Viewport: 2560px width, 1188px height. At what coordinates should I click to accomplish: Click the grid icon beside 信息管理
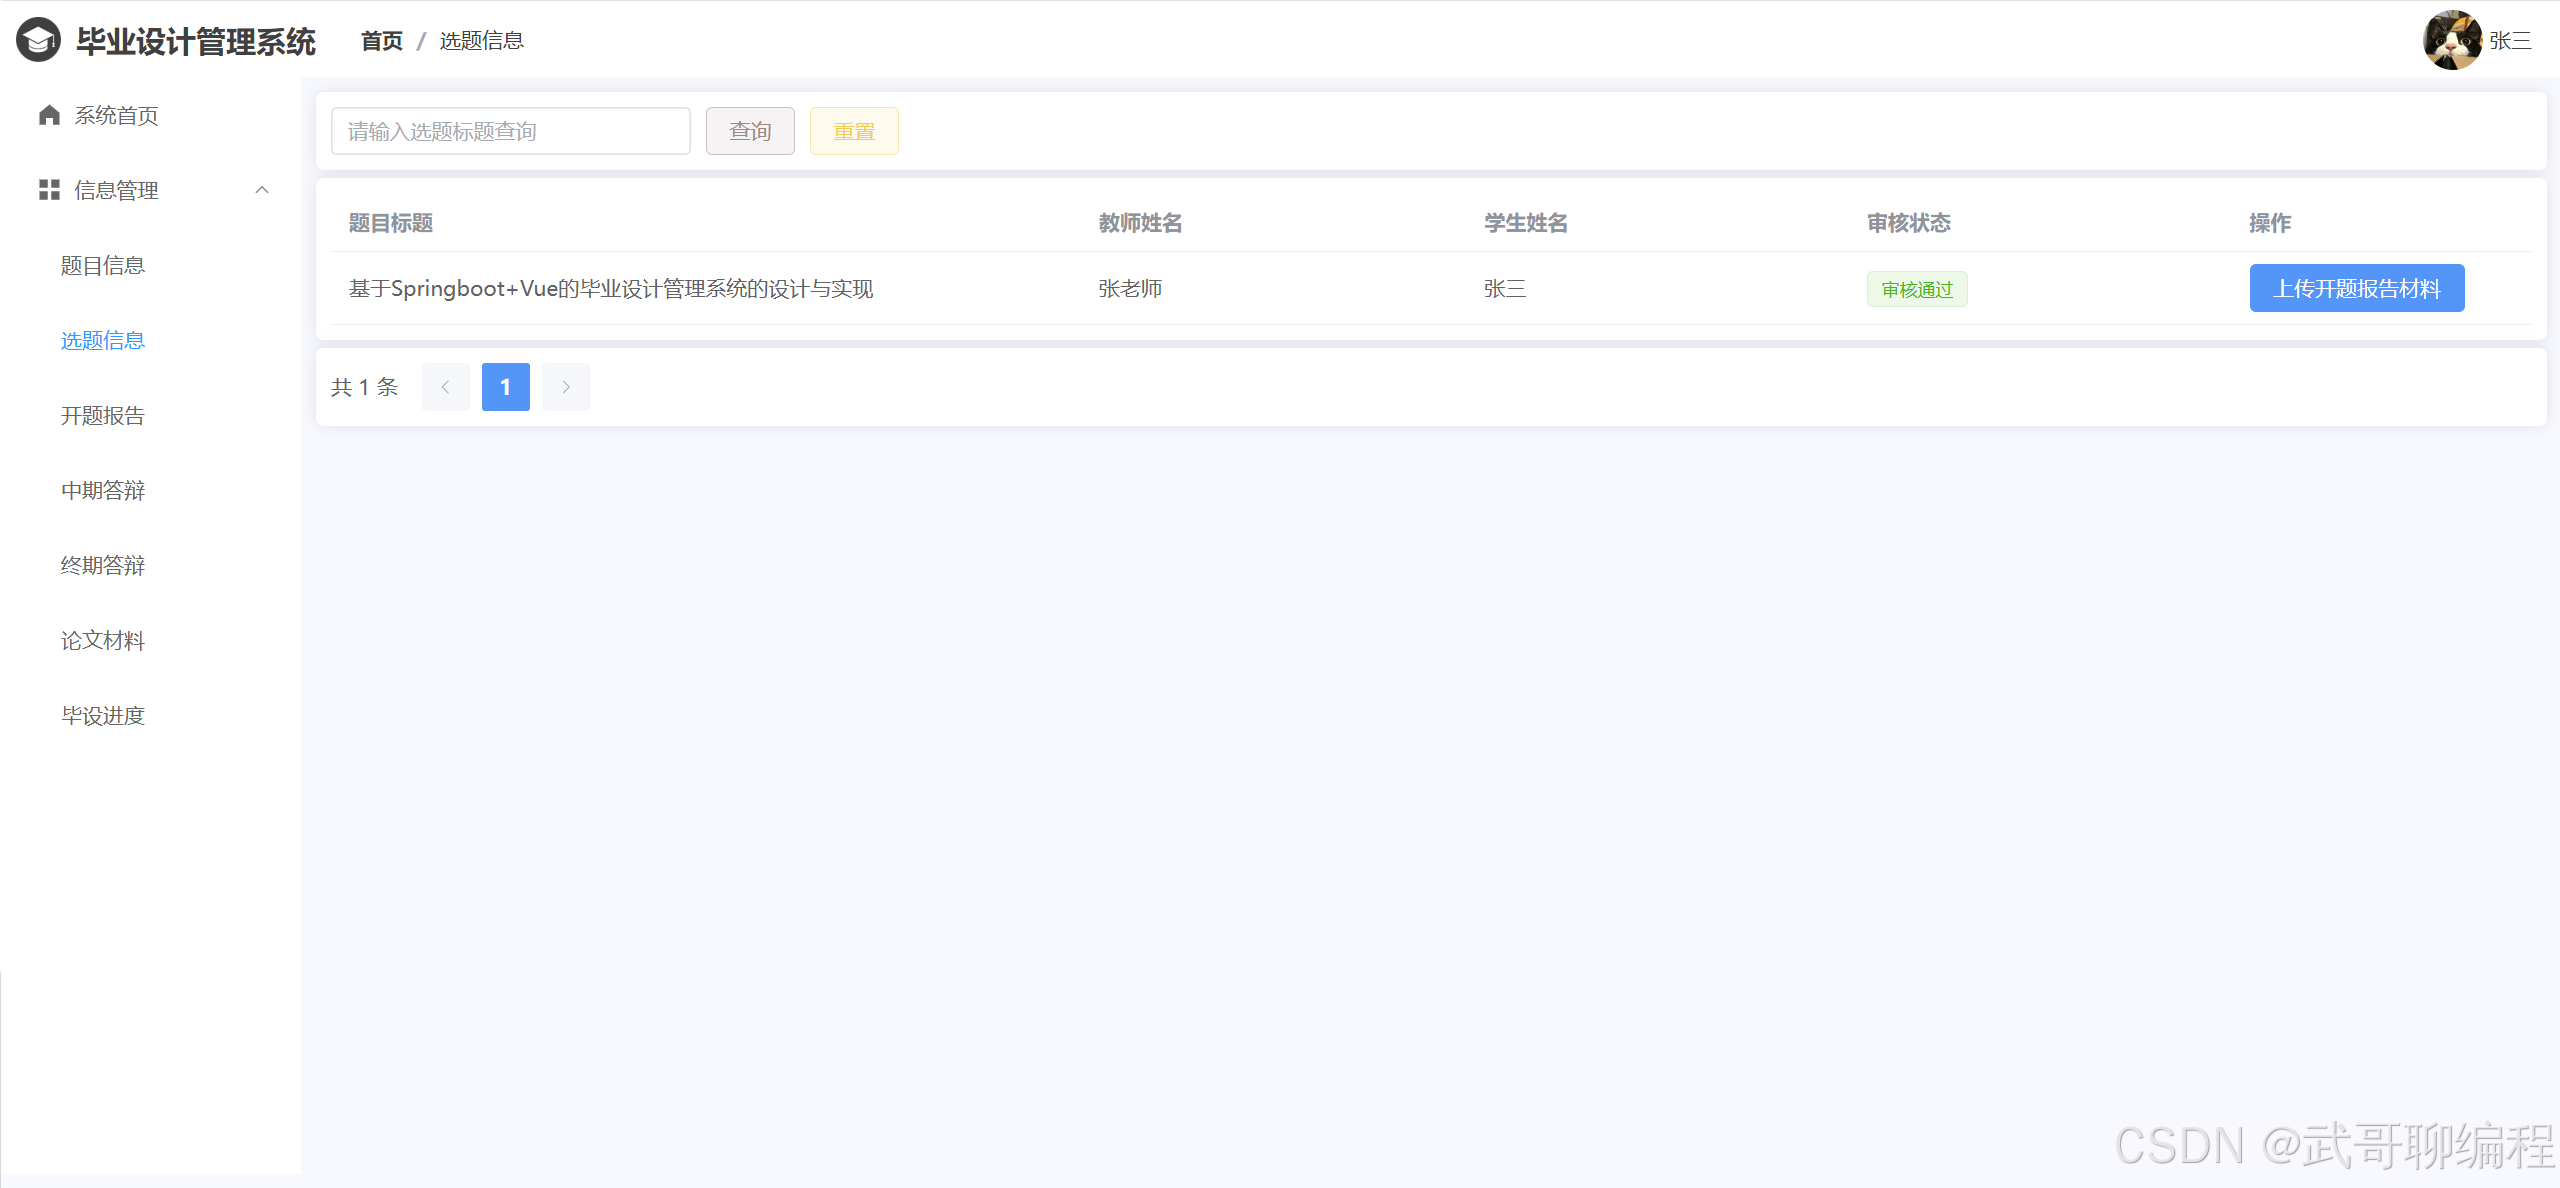point(49,190)
